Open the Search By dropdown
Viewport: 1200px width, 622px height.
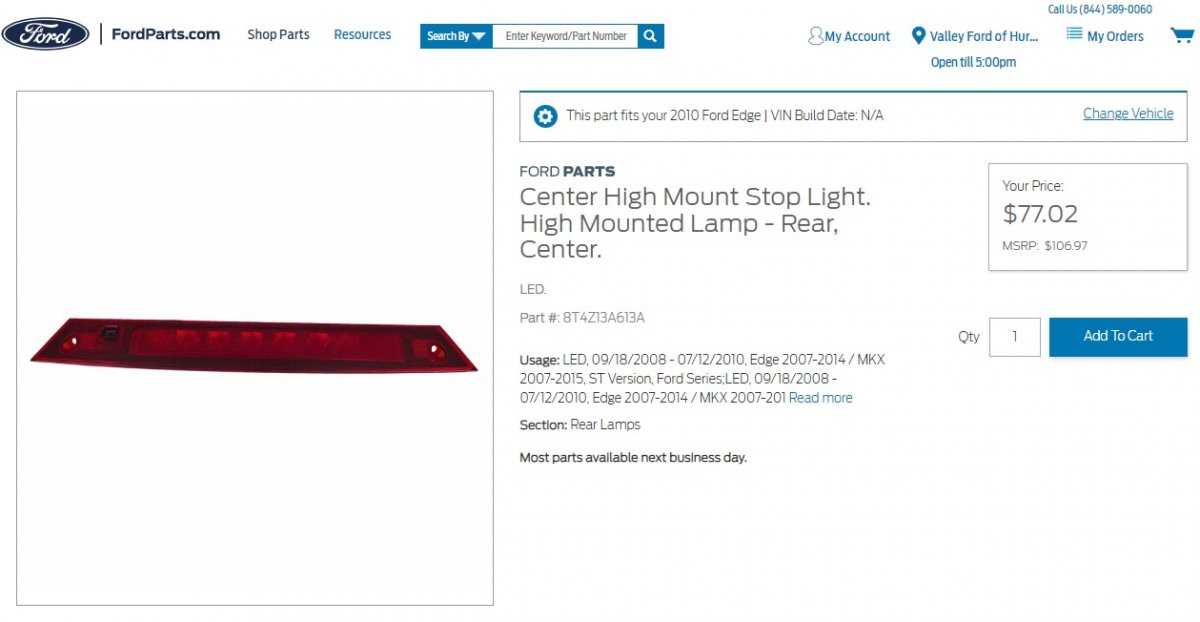pos(456,36)
